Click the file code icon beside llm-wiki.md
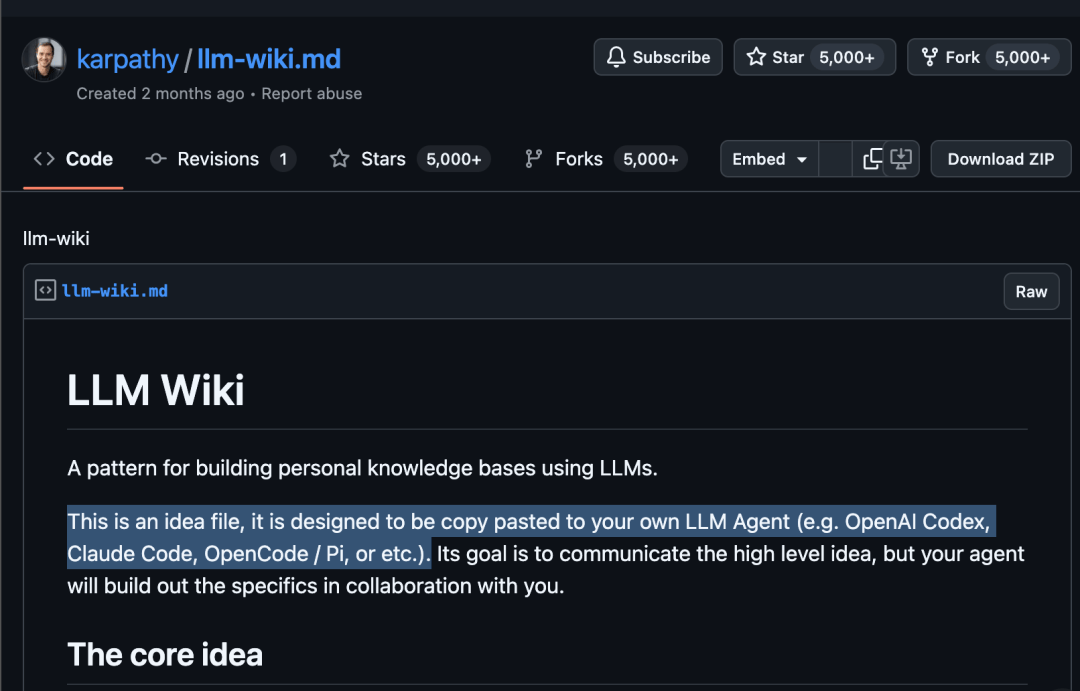1080x691 pixels. [x=45, y=291]
